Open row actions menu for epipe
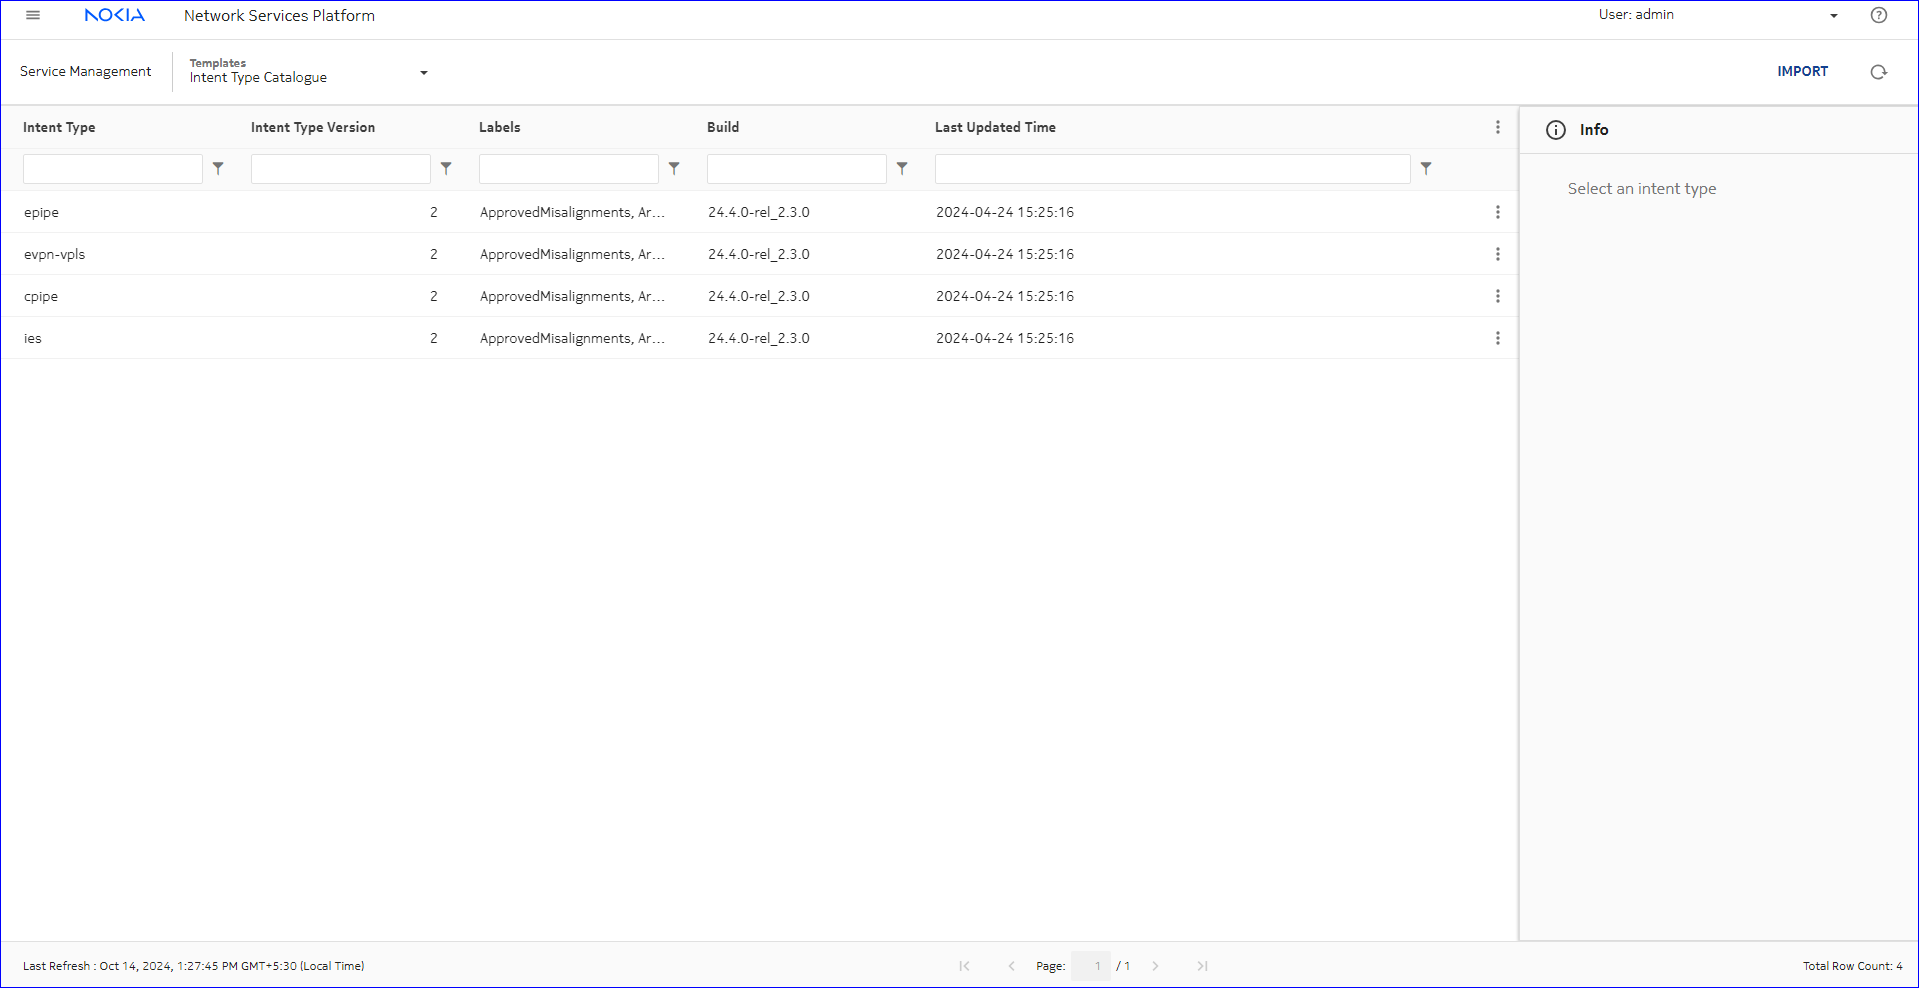 (x=1497, y=212)
